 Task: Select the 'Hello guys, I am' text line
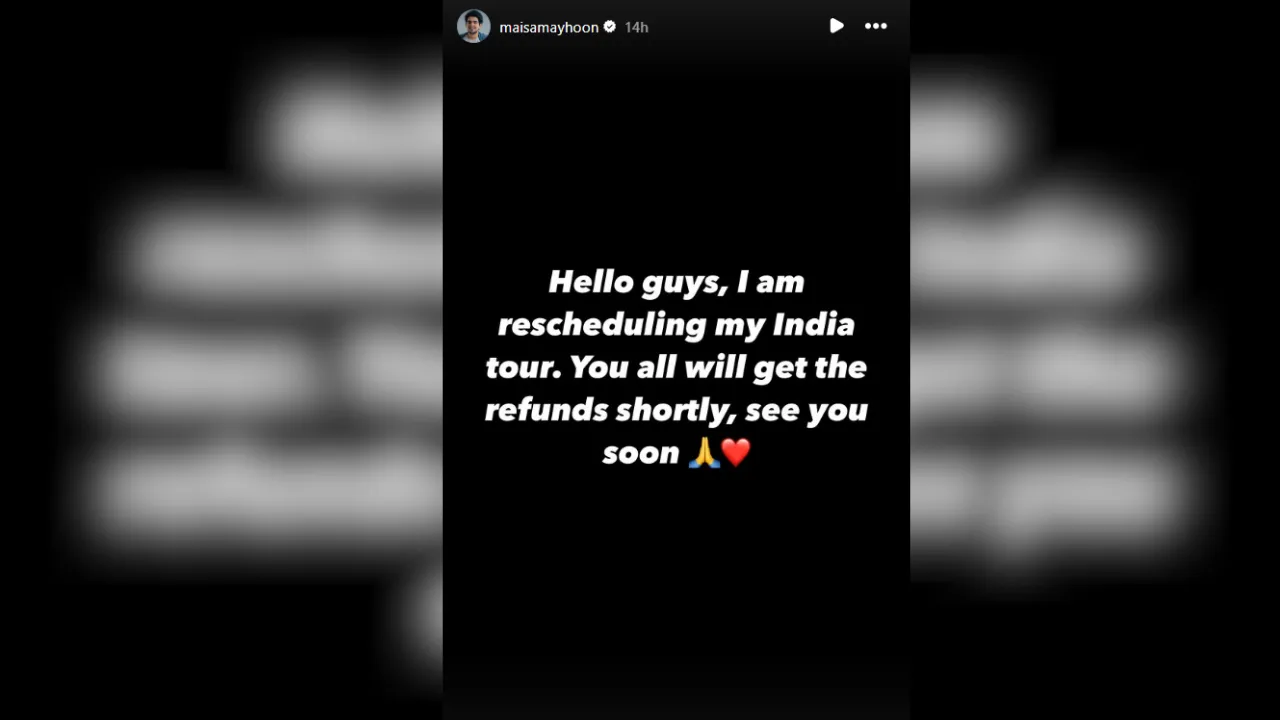click(x=676, y=283)
